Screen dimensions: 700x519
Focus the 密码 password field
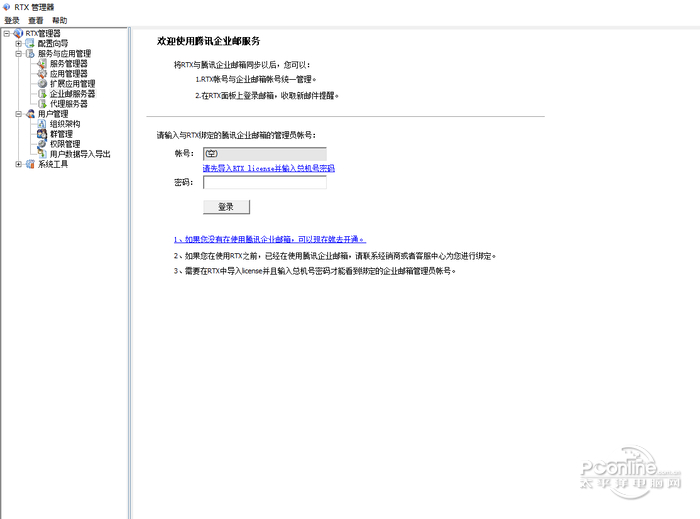[x=265, y=183]
